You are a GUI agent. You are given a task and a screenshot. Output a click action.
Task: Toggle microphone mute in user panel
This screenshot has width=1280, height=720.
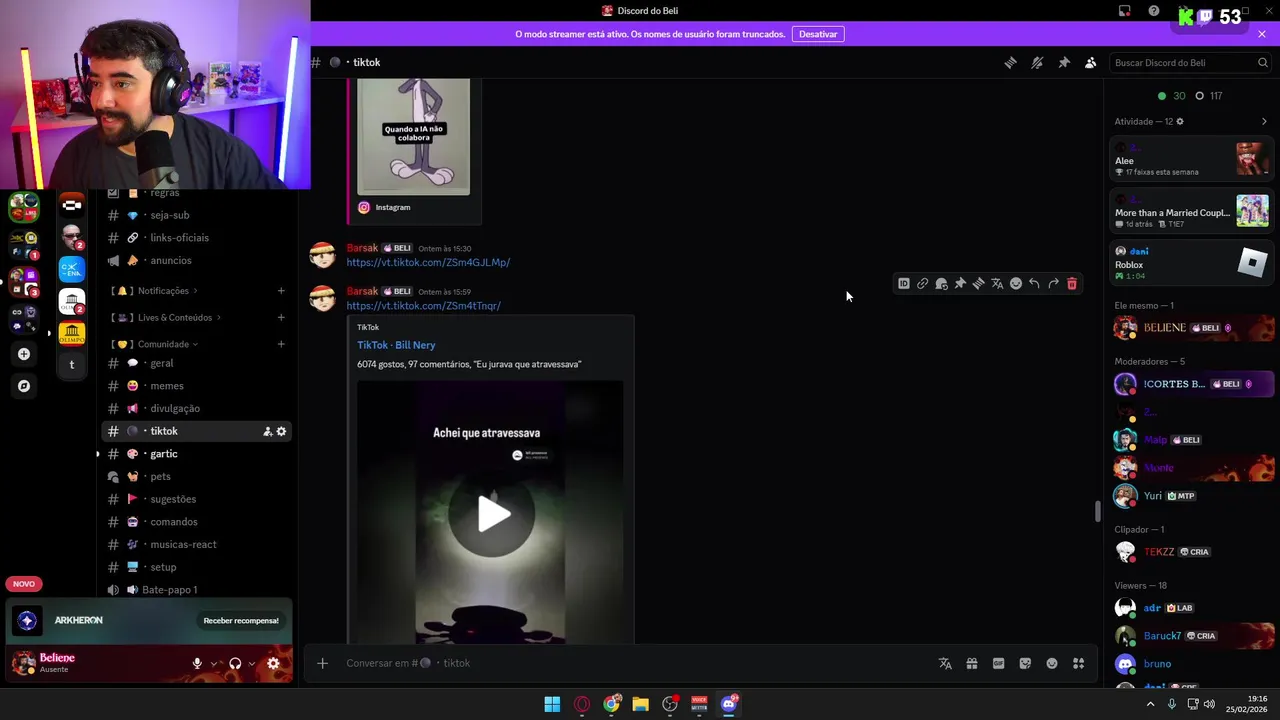[197, 663]
